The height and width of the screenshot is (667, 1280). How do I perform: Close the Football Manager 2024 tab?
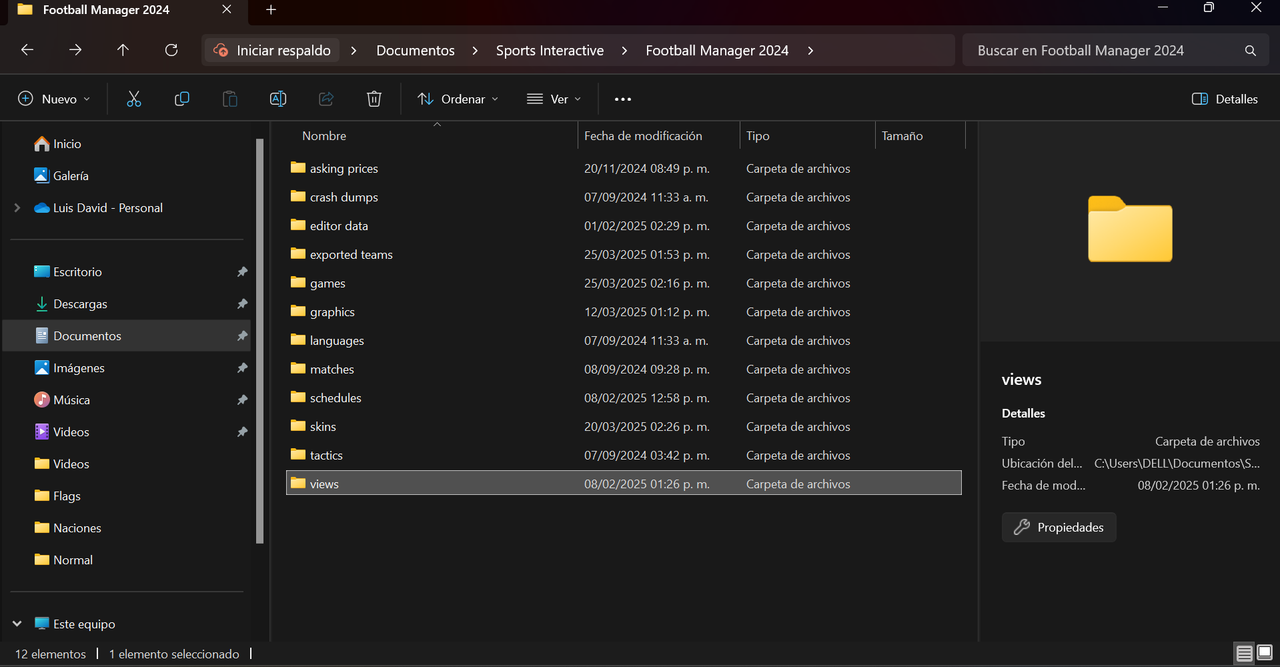pyautogui.click(x=227, y=10)
